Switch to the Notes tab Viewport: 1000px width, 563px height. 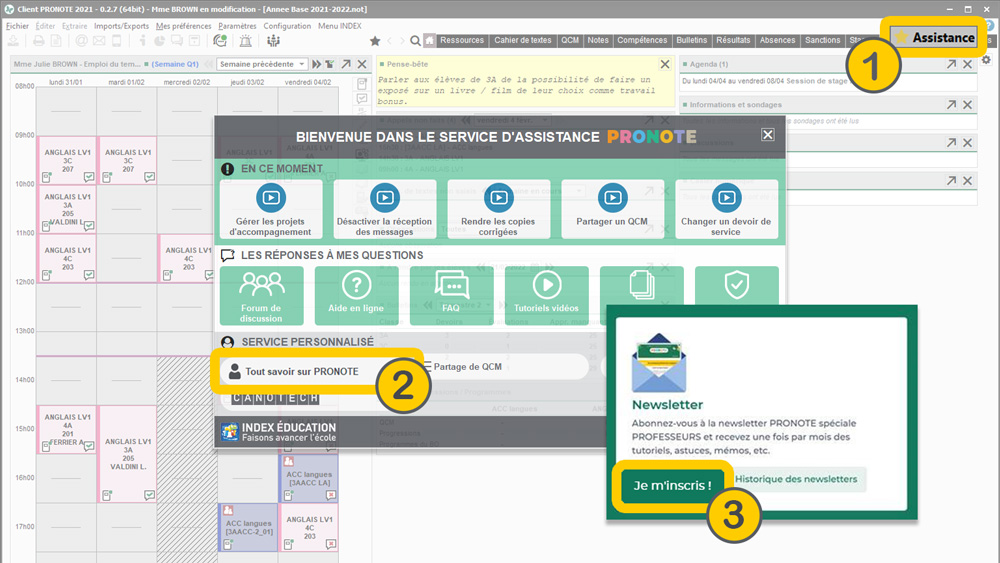pos(598,40)
